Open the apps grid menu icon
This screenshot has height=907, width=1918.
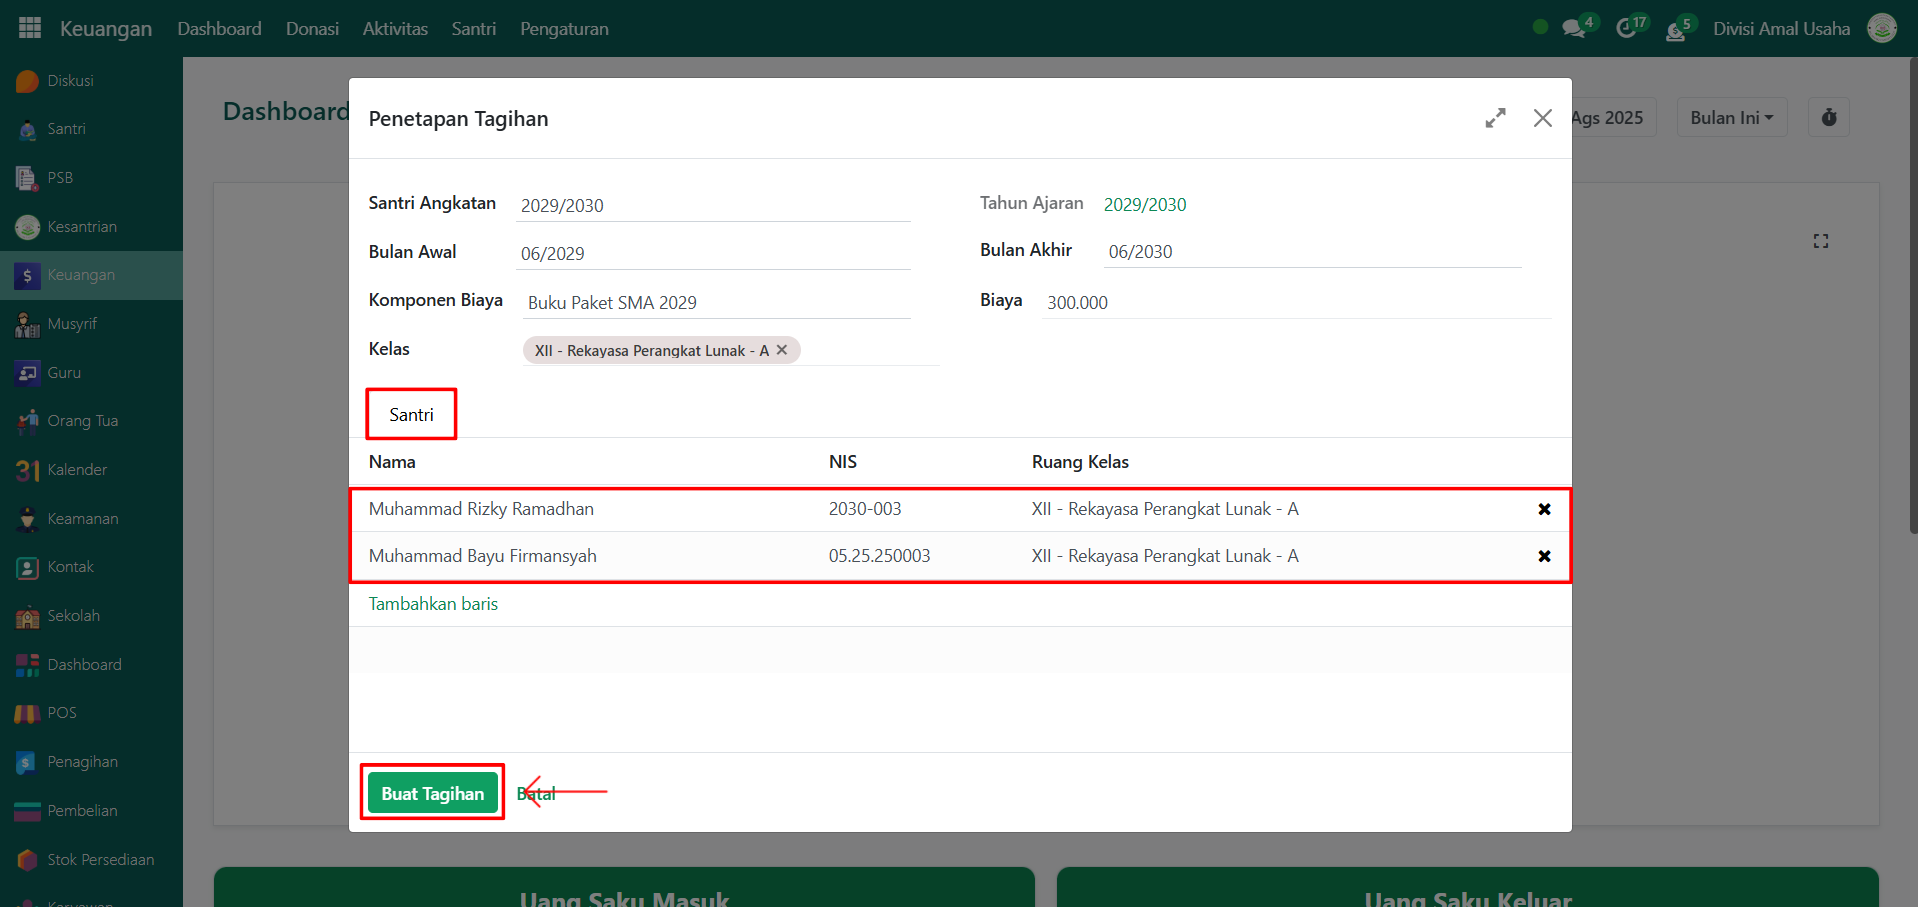coord(30,28)
